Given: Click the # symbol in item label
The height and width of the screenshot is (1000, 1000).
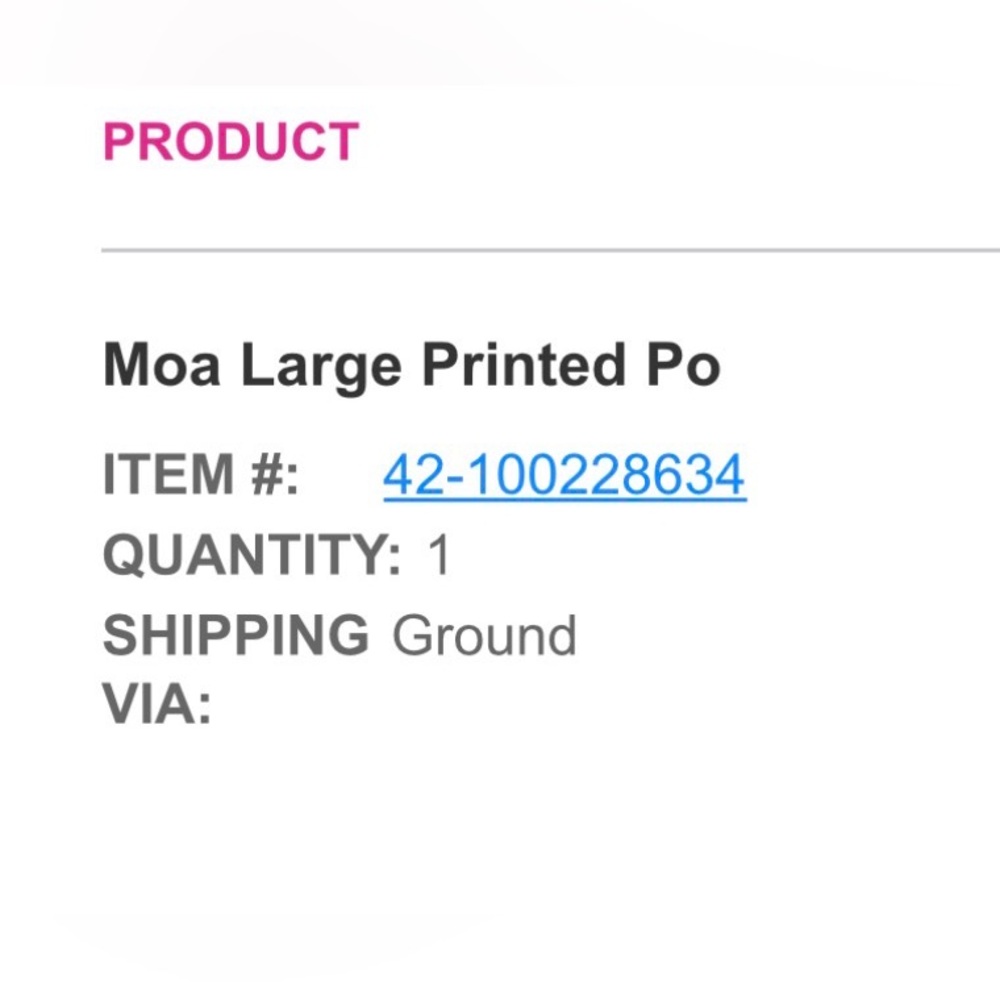Looking at the screenshot, I should coord(267,474).
